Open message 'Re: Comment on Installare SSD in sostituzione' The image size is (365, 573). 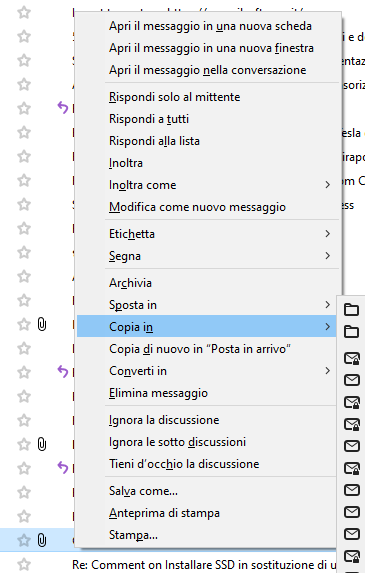tap(204, 565)
